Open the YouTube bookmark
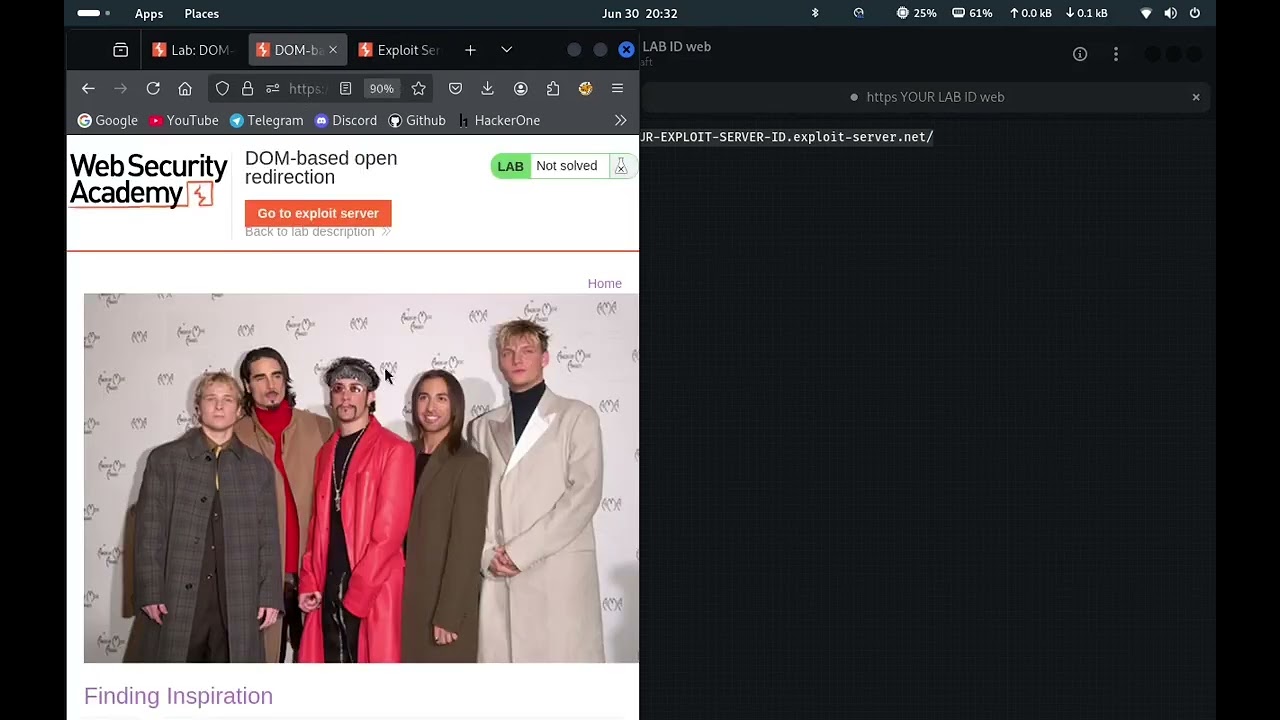Image resolution: width=1280 pixels, height=720 pixels. [184, 120]
